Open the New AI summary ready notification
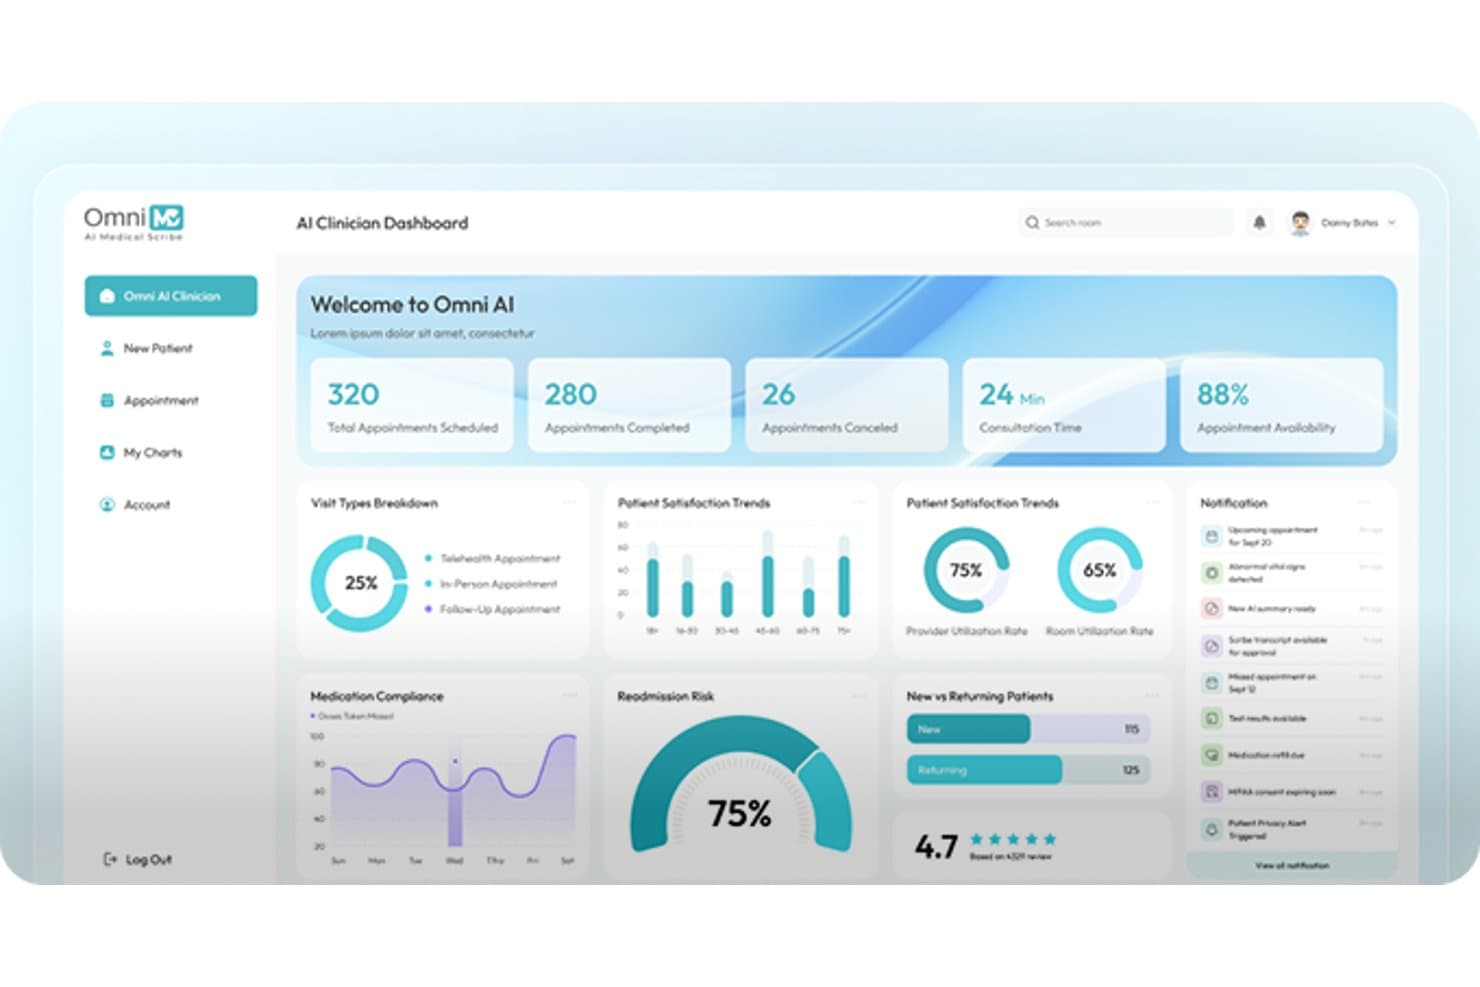The width and height of the screenshot is (1480, 987). (1291, 608)
